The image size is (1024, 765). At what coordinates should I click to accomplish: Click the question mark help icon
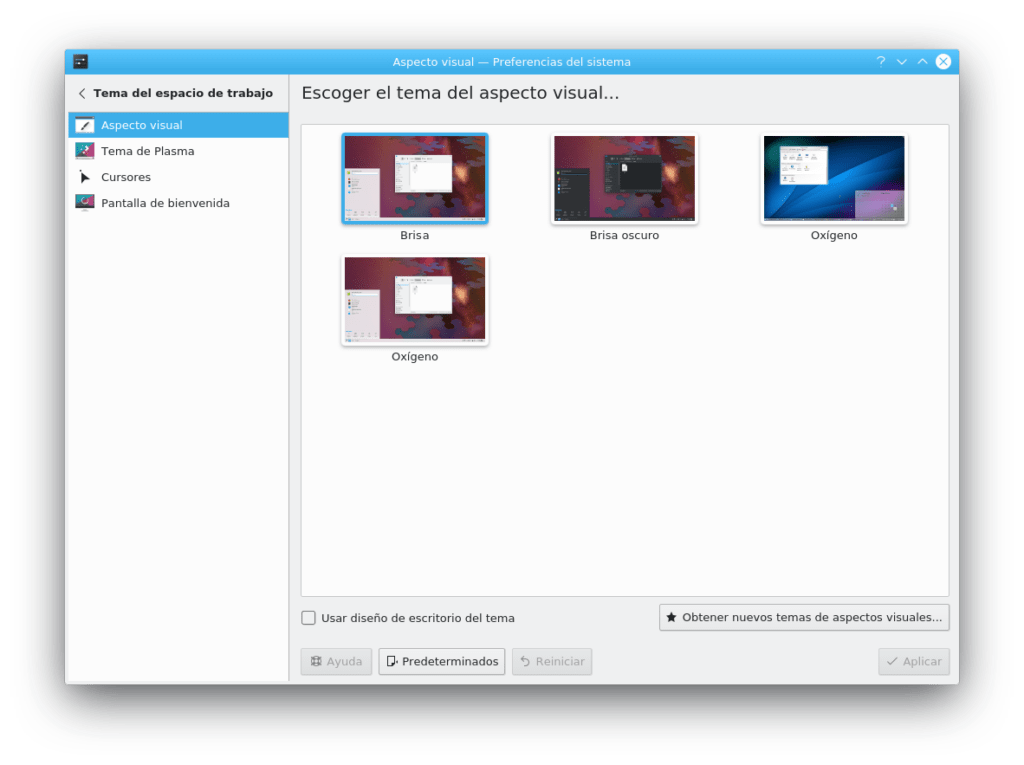coord(880,61)
